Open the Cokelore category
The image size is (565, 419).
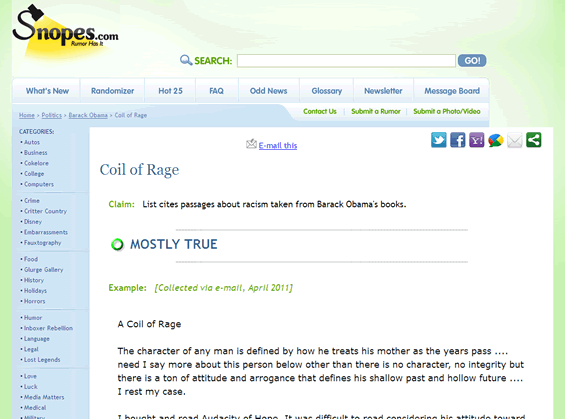(x=36, y=163)
